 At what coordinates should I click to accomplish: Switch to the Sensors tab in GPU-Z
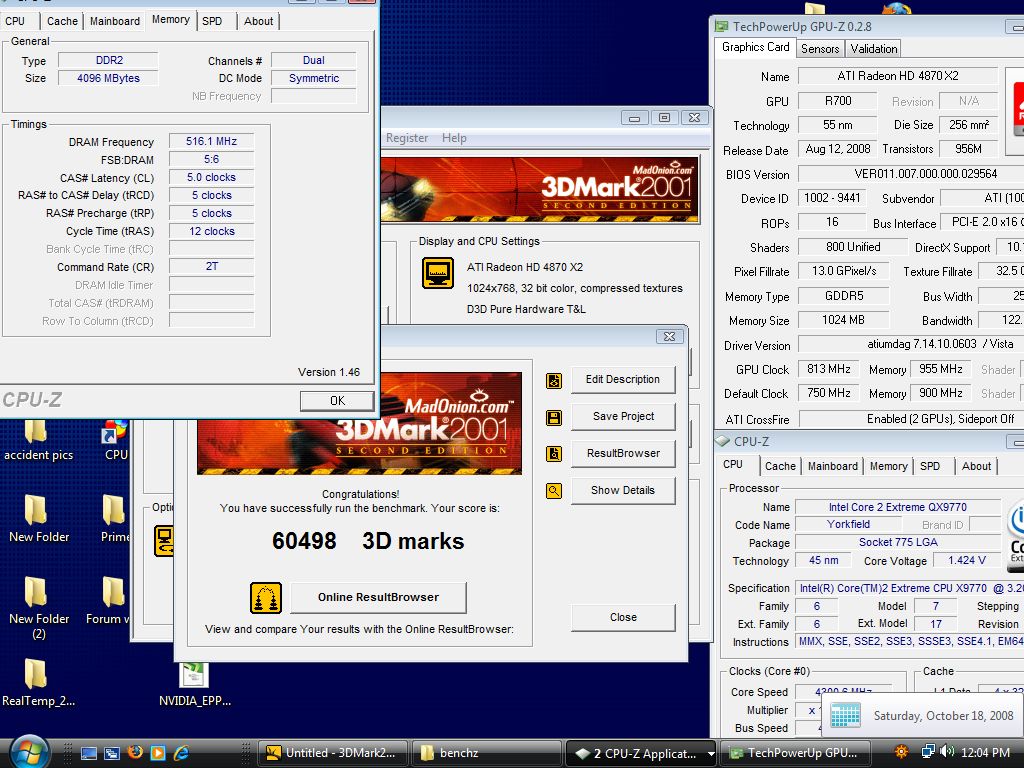pos(820,49)
